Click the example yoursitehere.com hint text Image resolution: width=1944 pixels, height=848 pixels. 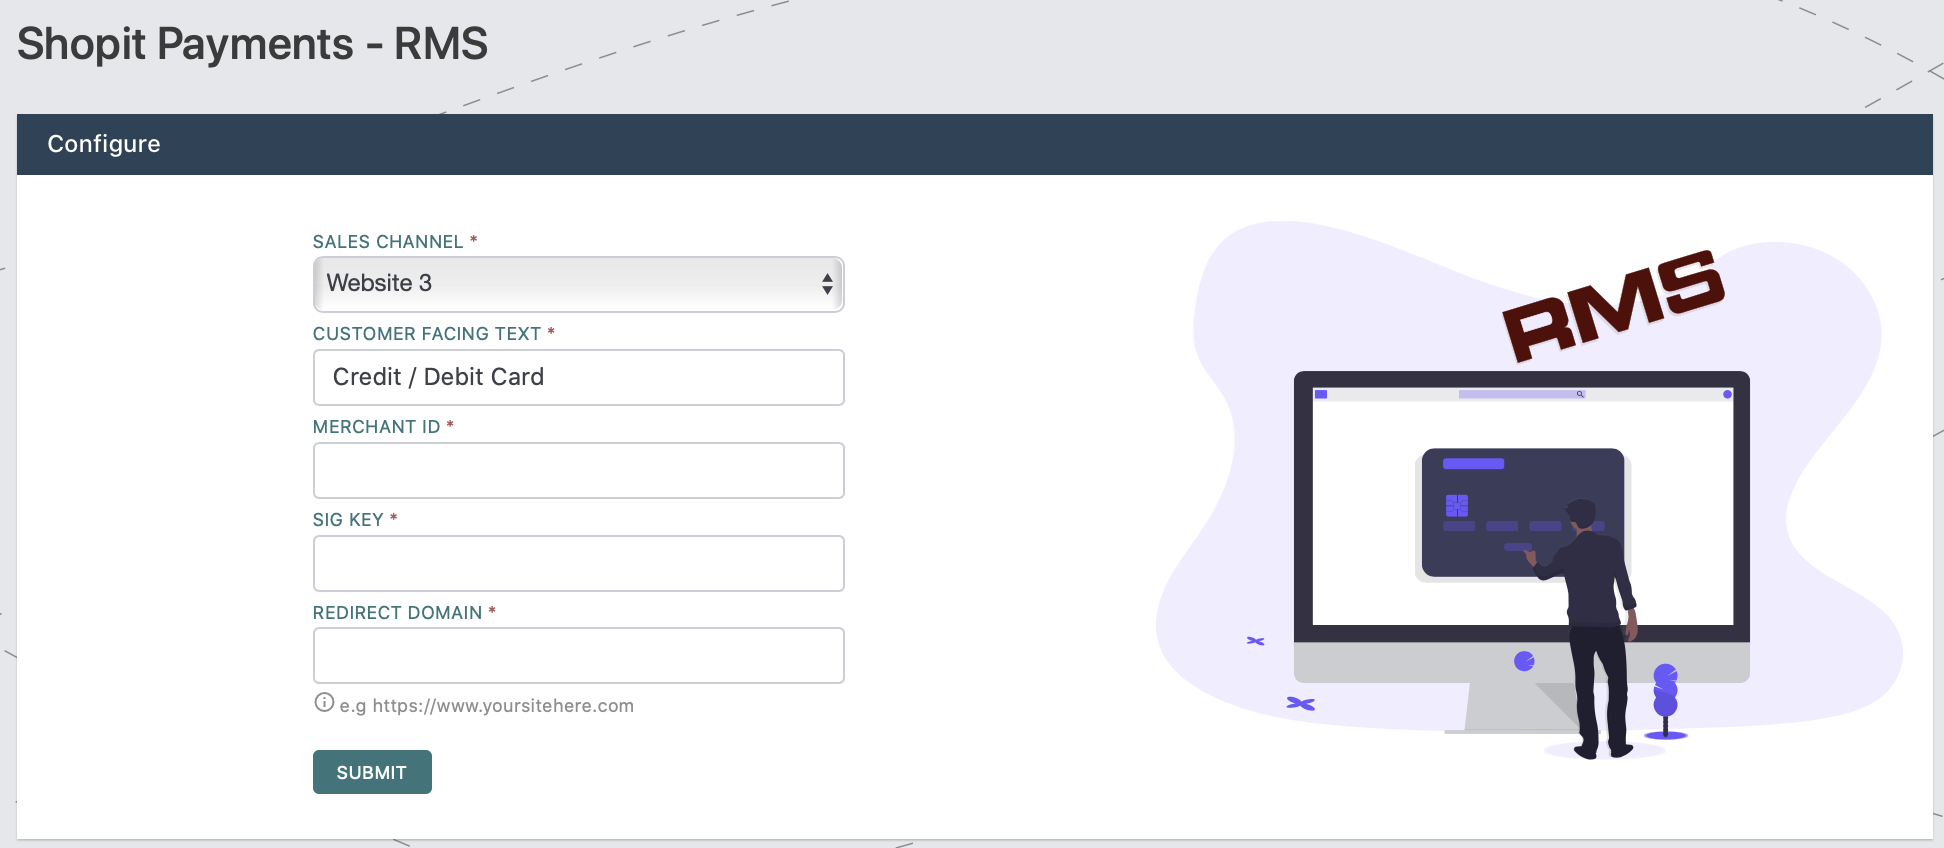pos(486,706)
